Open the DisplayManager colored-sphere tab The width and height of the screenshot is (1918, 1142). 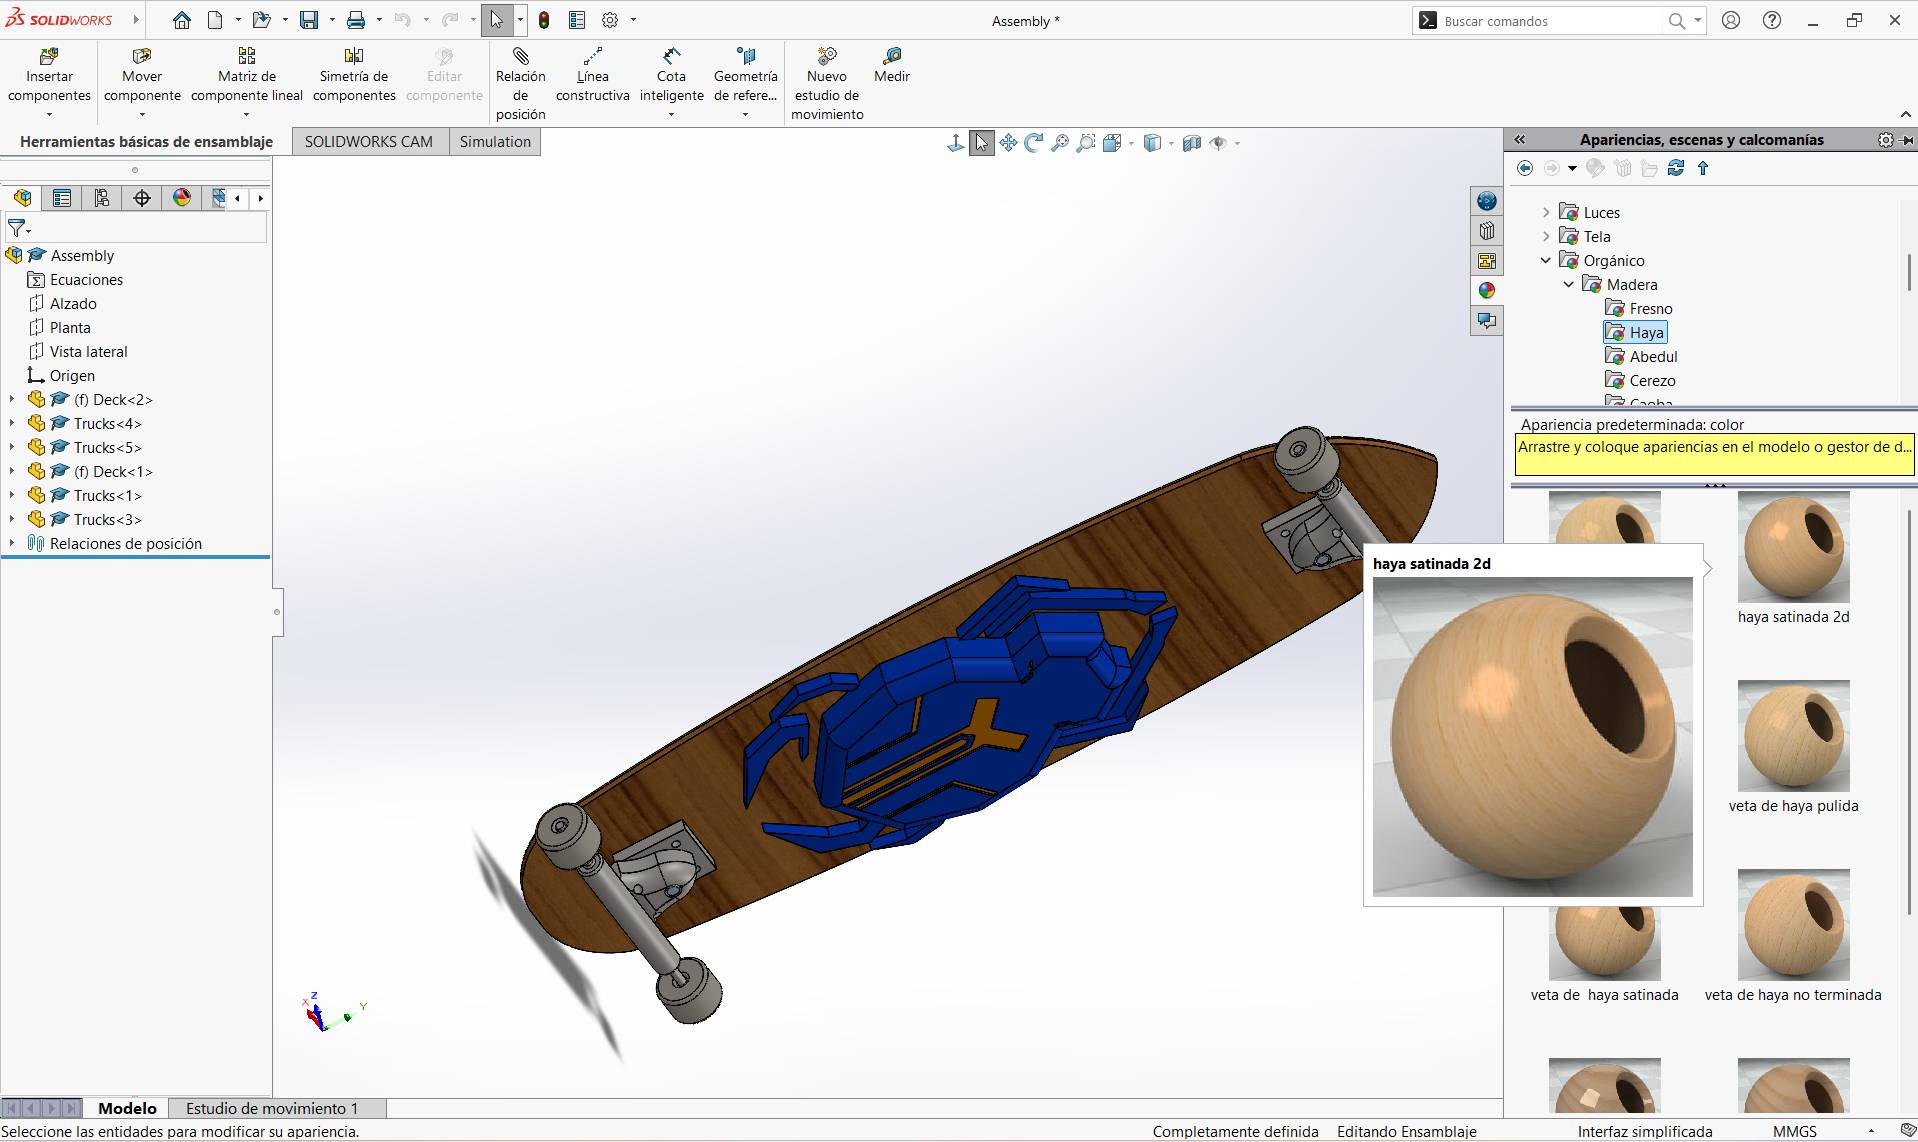coord(1487,291)
